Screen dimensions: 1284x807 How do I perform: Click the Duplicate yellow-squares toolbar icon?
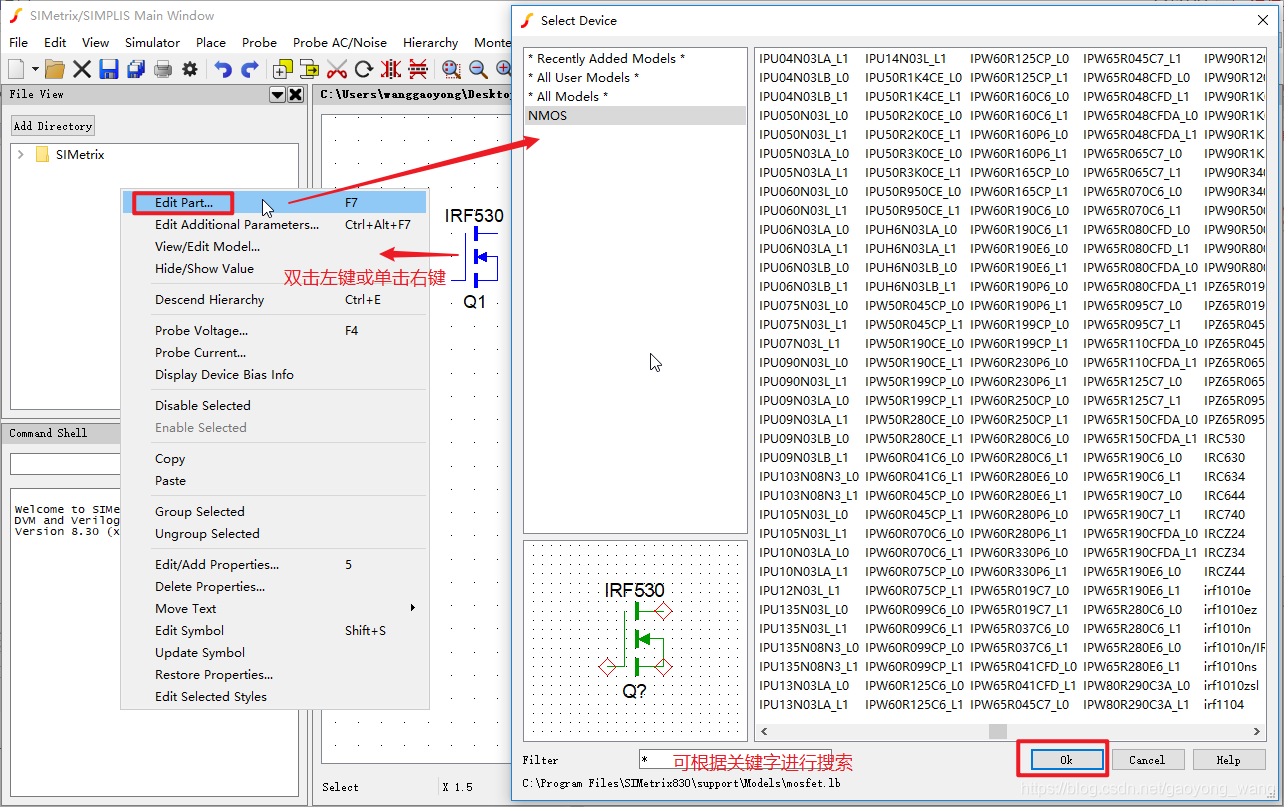pos(283,69)
